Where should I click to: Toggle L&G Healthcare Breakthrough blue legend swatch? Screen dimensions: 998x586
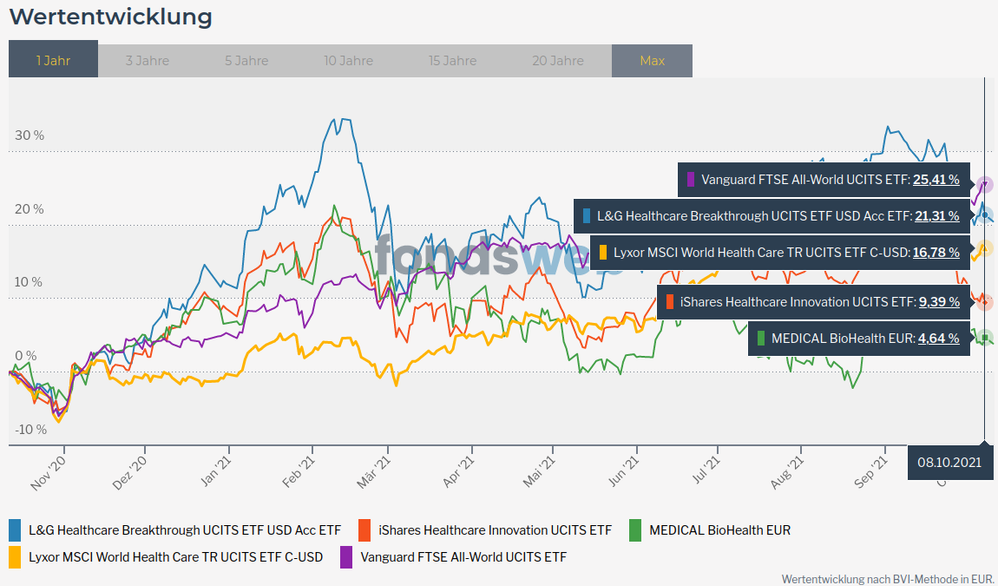tap(15, 529)
